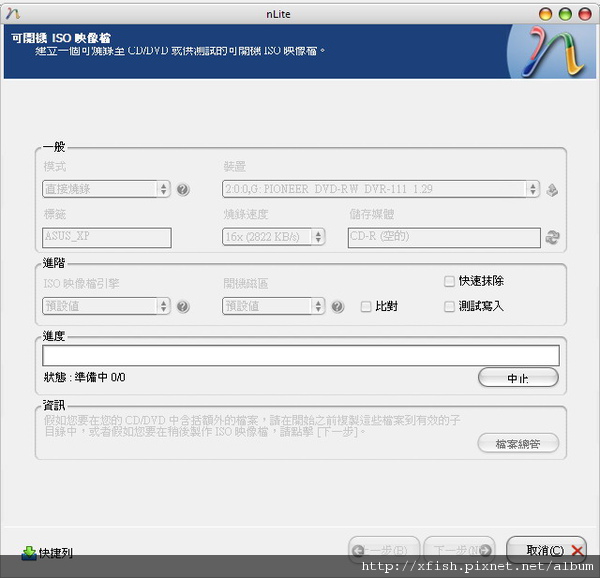600x578 pixels.
Task: Open the 燒錄速度 dropdown showing 16x
Action: coord(273,237)
